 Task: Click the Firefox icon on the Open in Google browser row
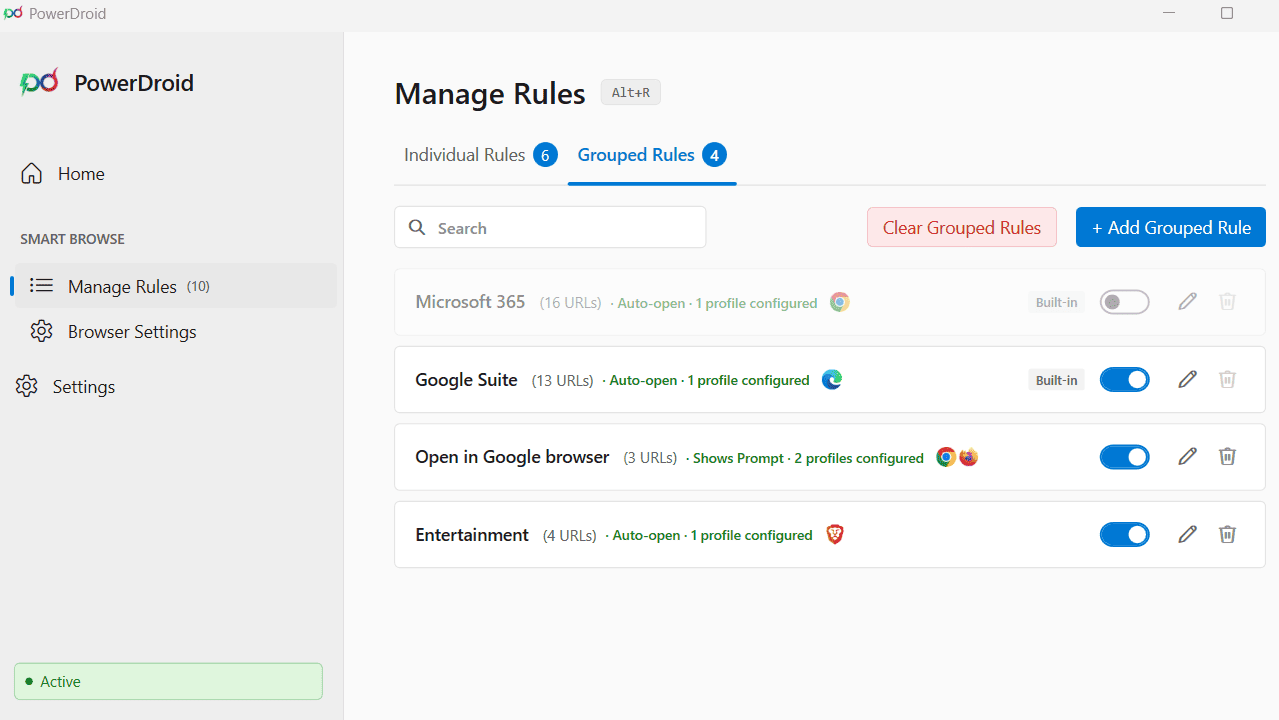[968, 457]
